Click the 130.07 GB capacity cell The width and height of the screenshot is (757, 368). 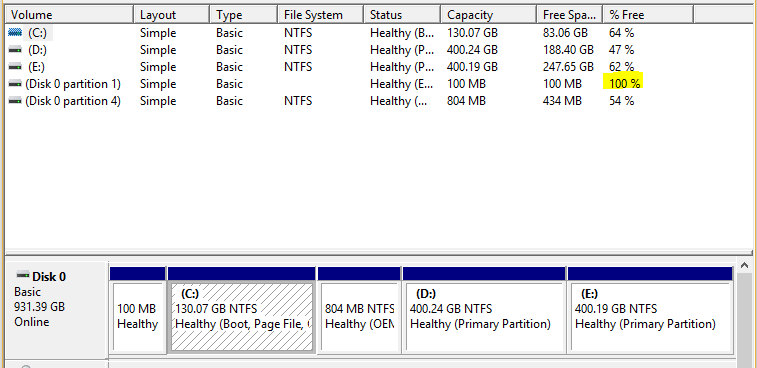coord(472,33)
